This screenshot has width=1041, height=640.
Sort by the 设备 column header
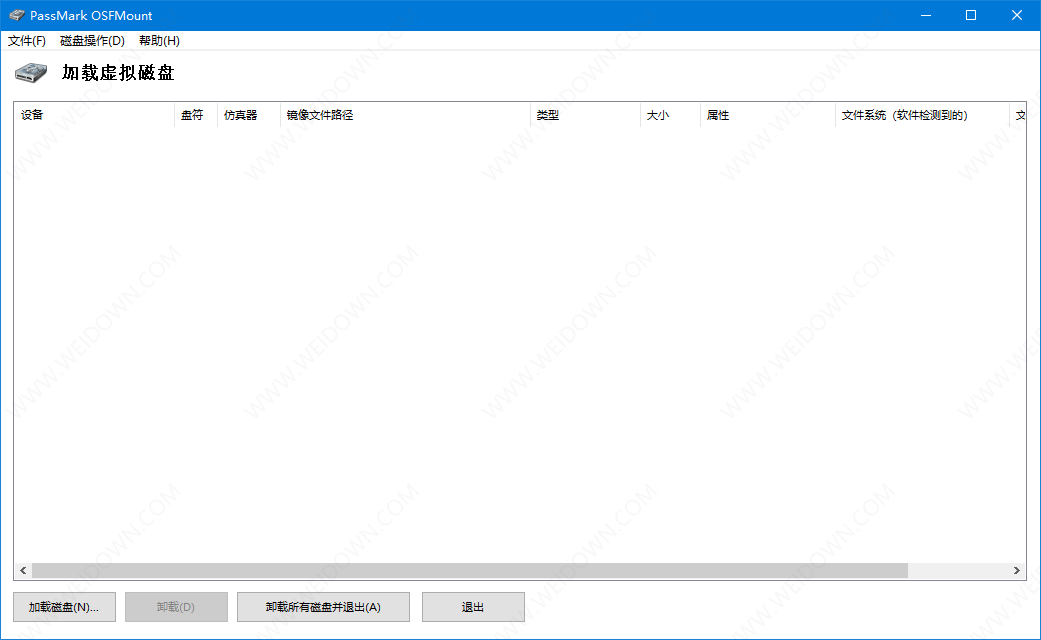(x=94, y=115)
